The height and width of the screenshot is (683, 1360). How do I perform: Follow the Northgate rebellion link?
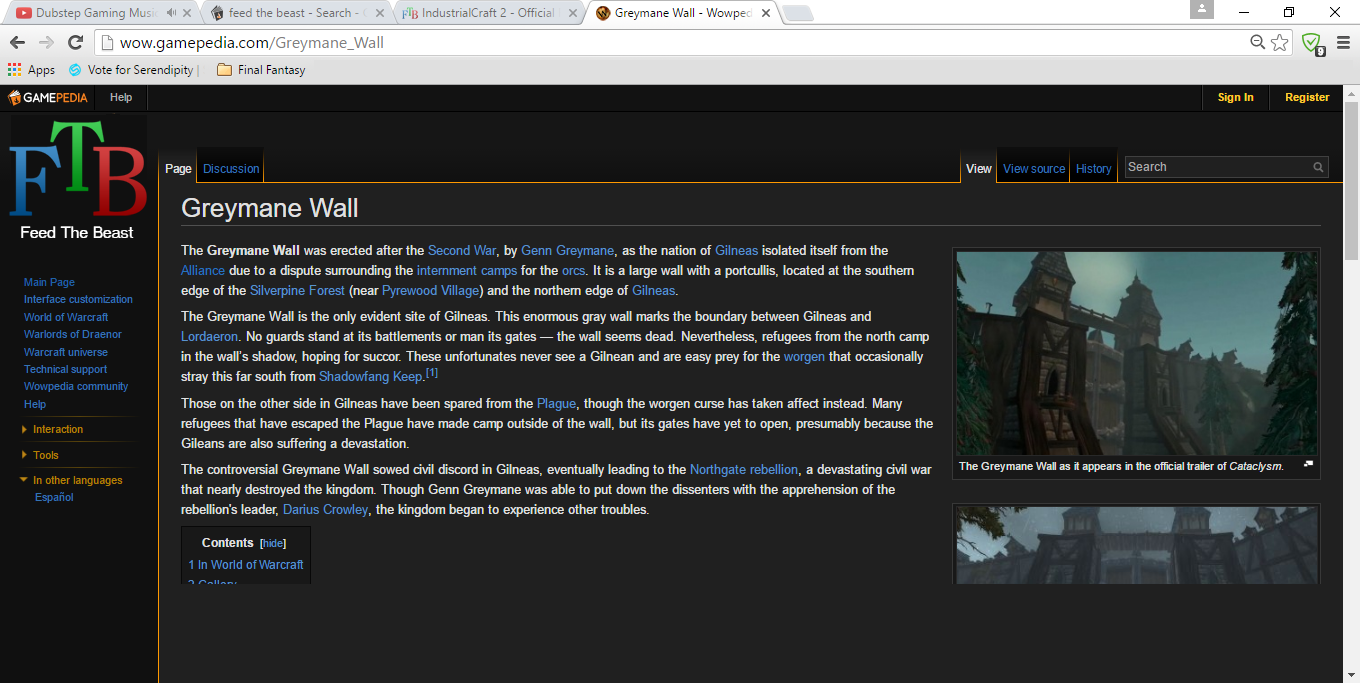[744, 469]
